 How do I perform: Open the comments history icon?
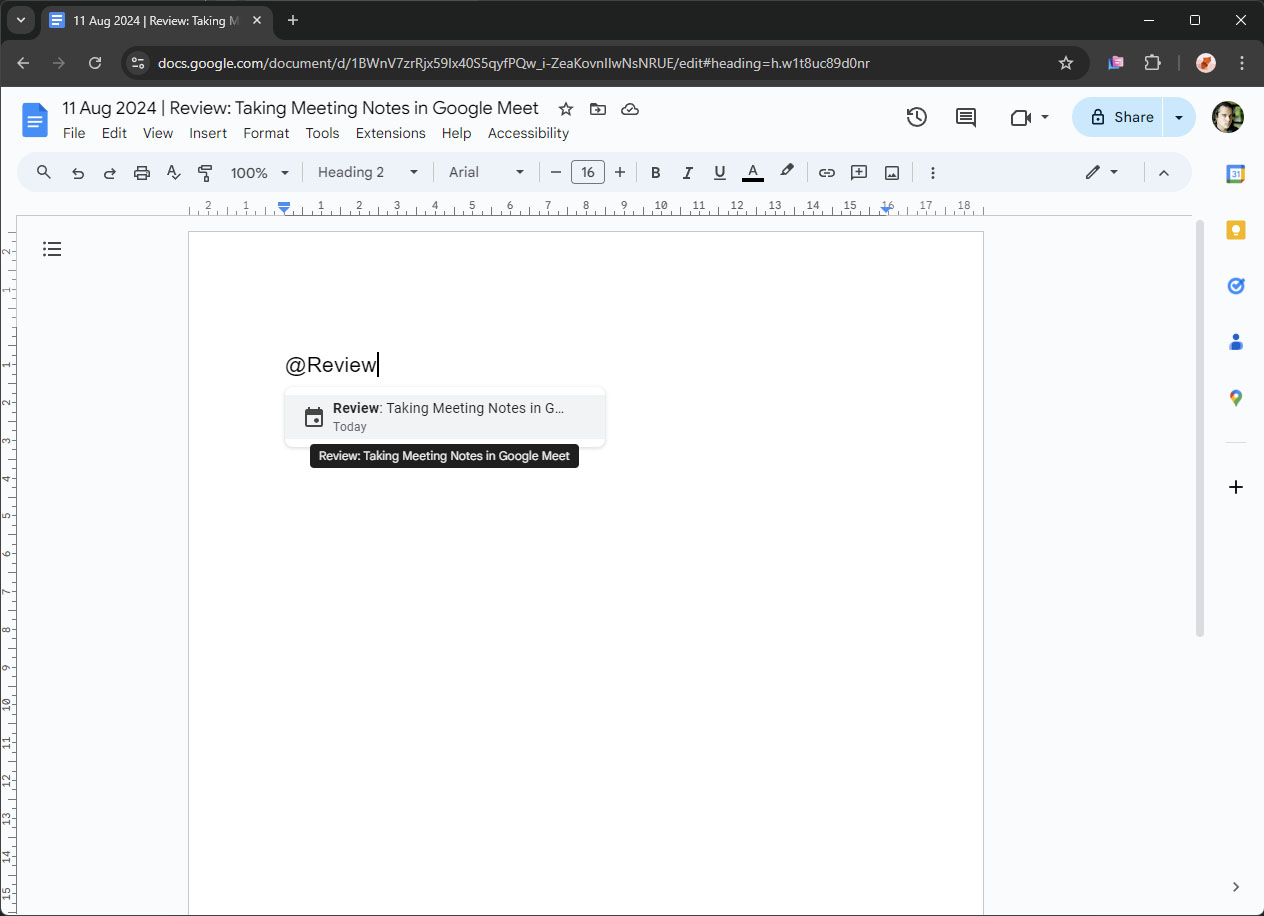(966, 117)
